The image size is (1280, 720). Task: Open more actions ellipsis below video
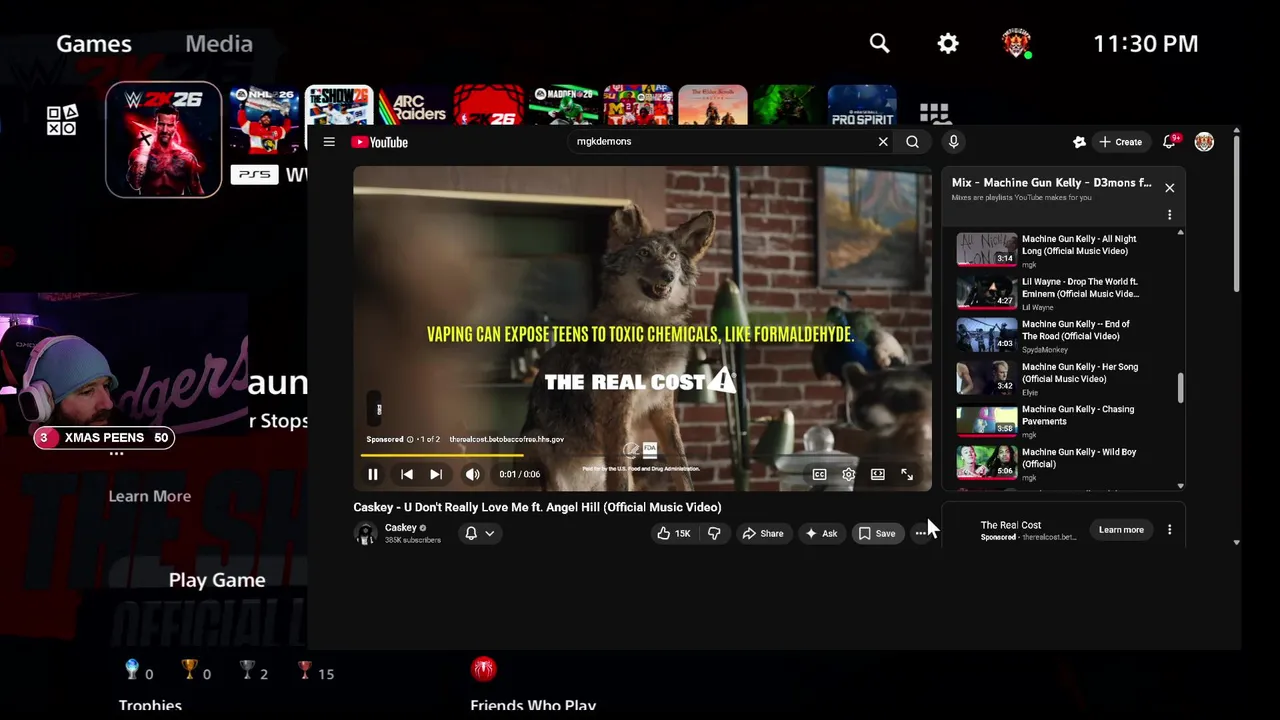click(x=920, y=534)
